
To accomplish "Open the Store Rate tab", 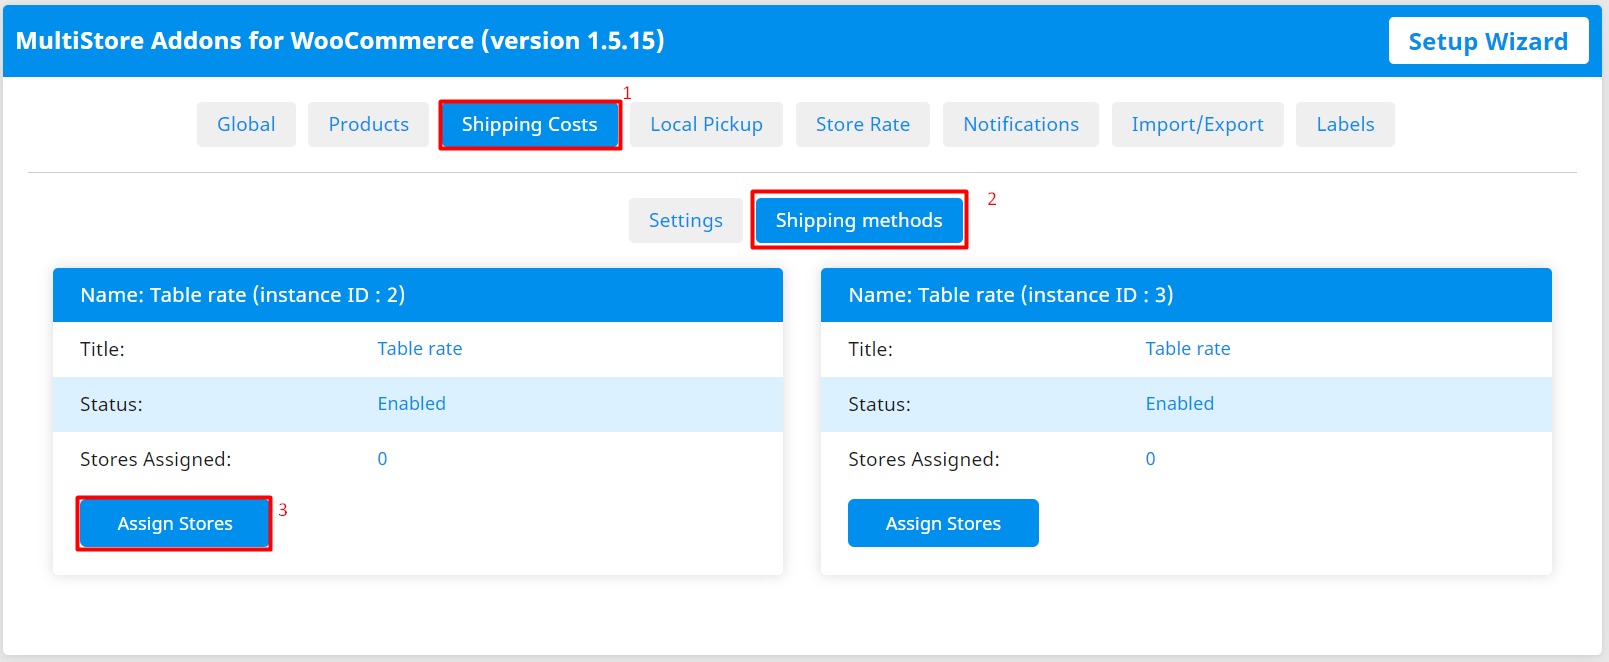I will coord(862,124).
